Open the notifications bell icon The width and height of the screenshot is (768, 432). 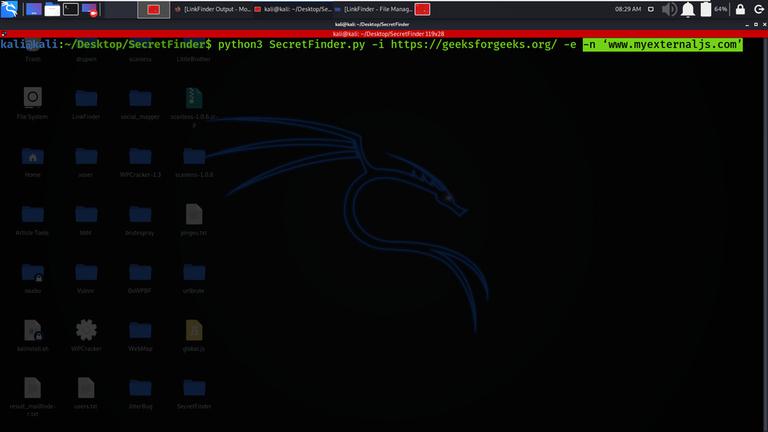688,9
